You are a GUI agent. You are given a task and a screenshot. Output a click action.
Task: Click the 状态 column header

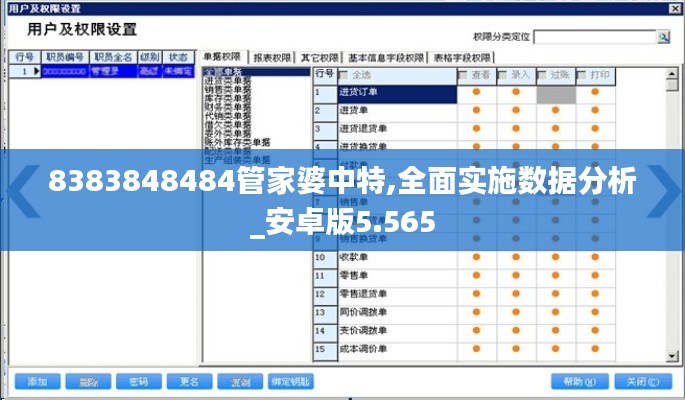tap(178, 57)
